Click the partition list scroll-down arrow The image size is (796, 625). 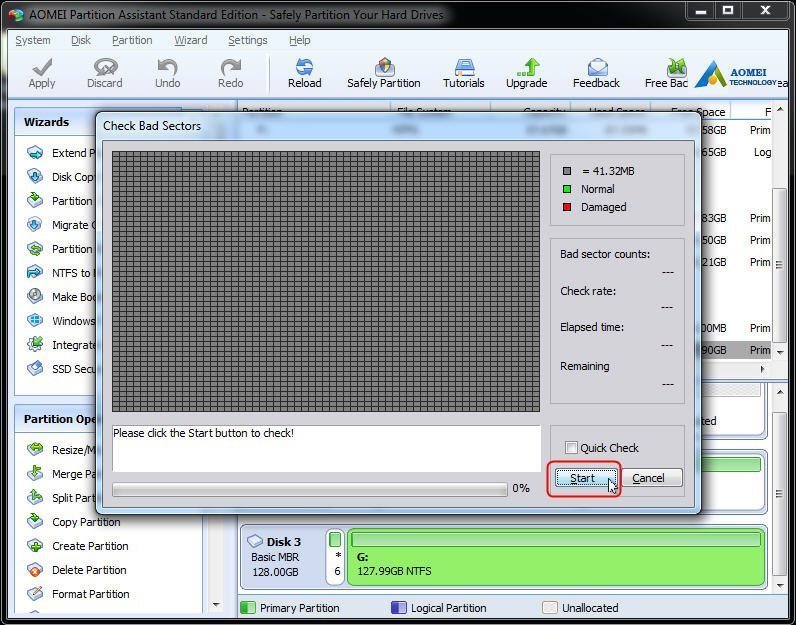coord(780,352)
